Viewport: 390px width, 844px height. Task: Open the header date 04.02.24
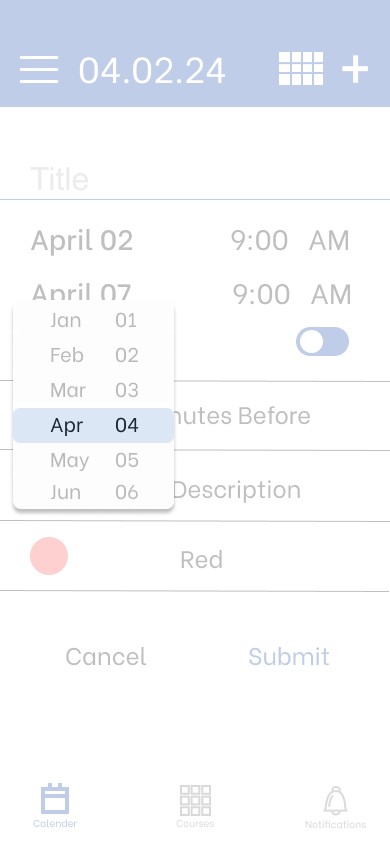point(152,71)
